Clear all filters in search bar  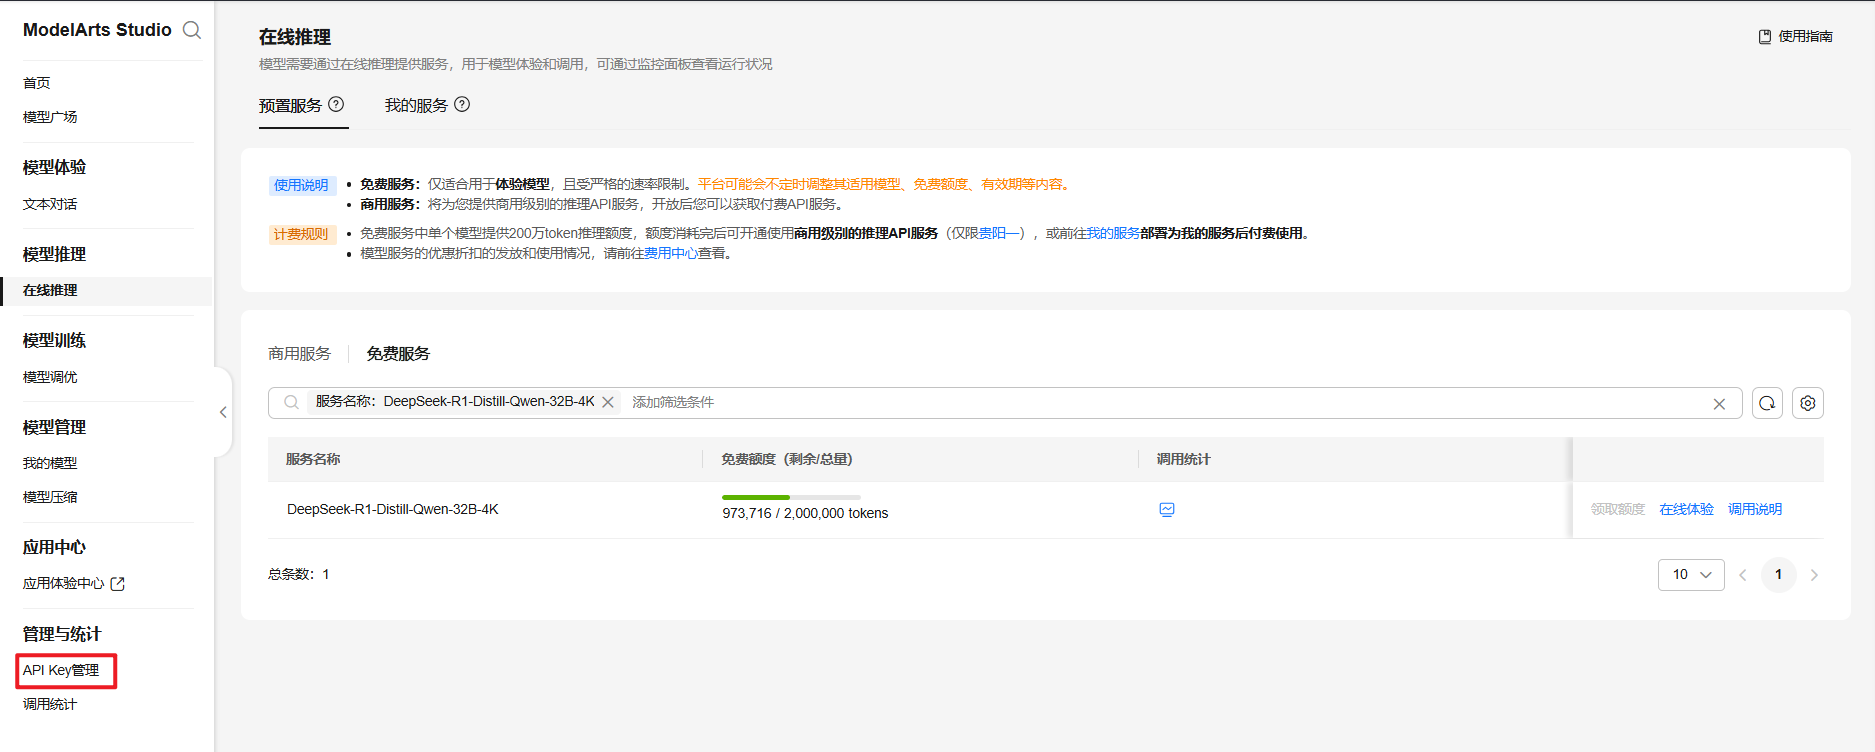pos(1719,404)
